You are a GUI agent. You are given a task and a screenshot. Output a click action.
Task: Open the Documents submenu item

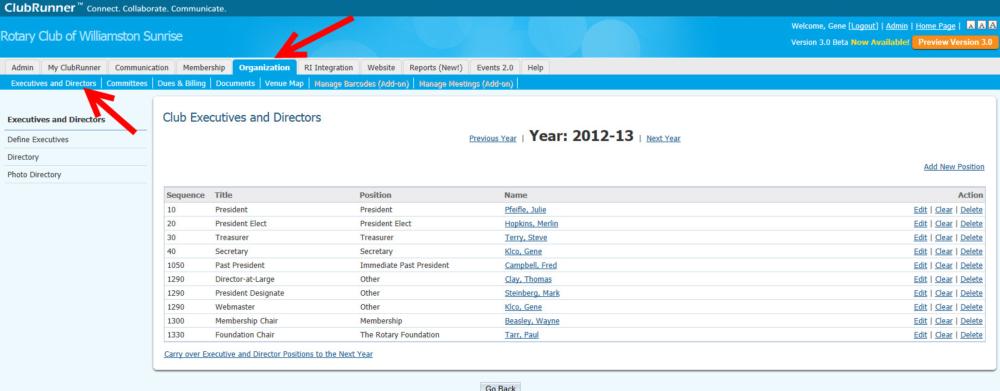pyautogui.click(x=235, y=84)
